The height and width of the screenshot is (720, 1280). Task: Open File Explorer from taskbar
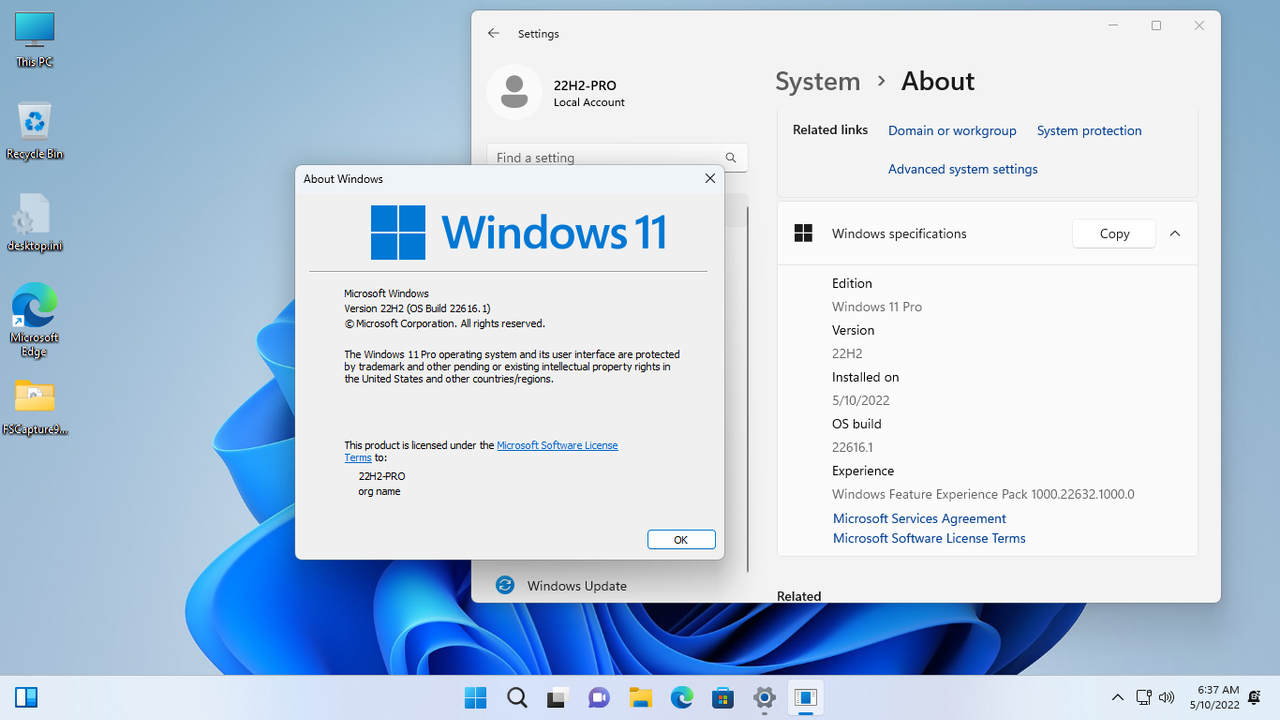[640, 697]
